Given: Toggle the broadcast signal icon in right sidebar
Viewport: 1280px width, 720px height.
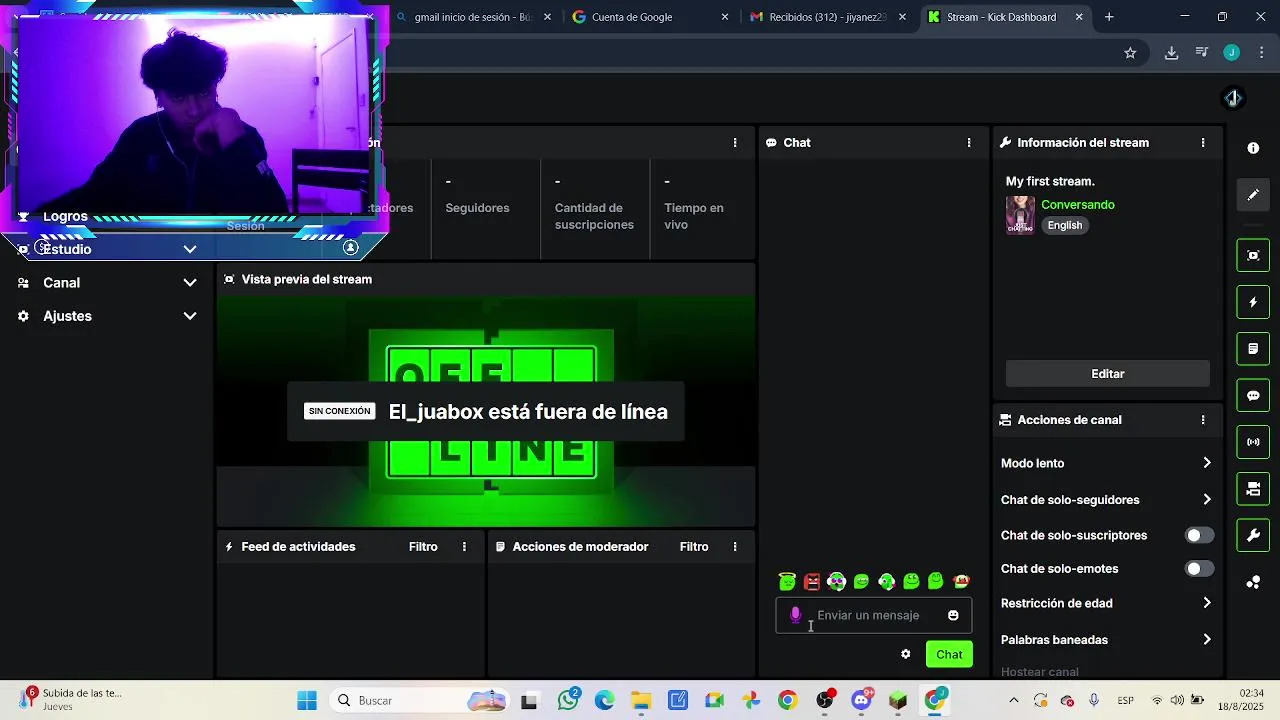Looking at the screenshot, I should [1253, 442].
